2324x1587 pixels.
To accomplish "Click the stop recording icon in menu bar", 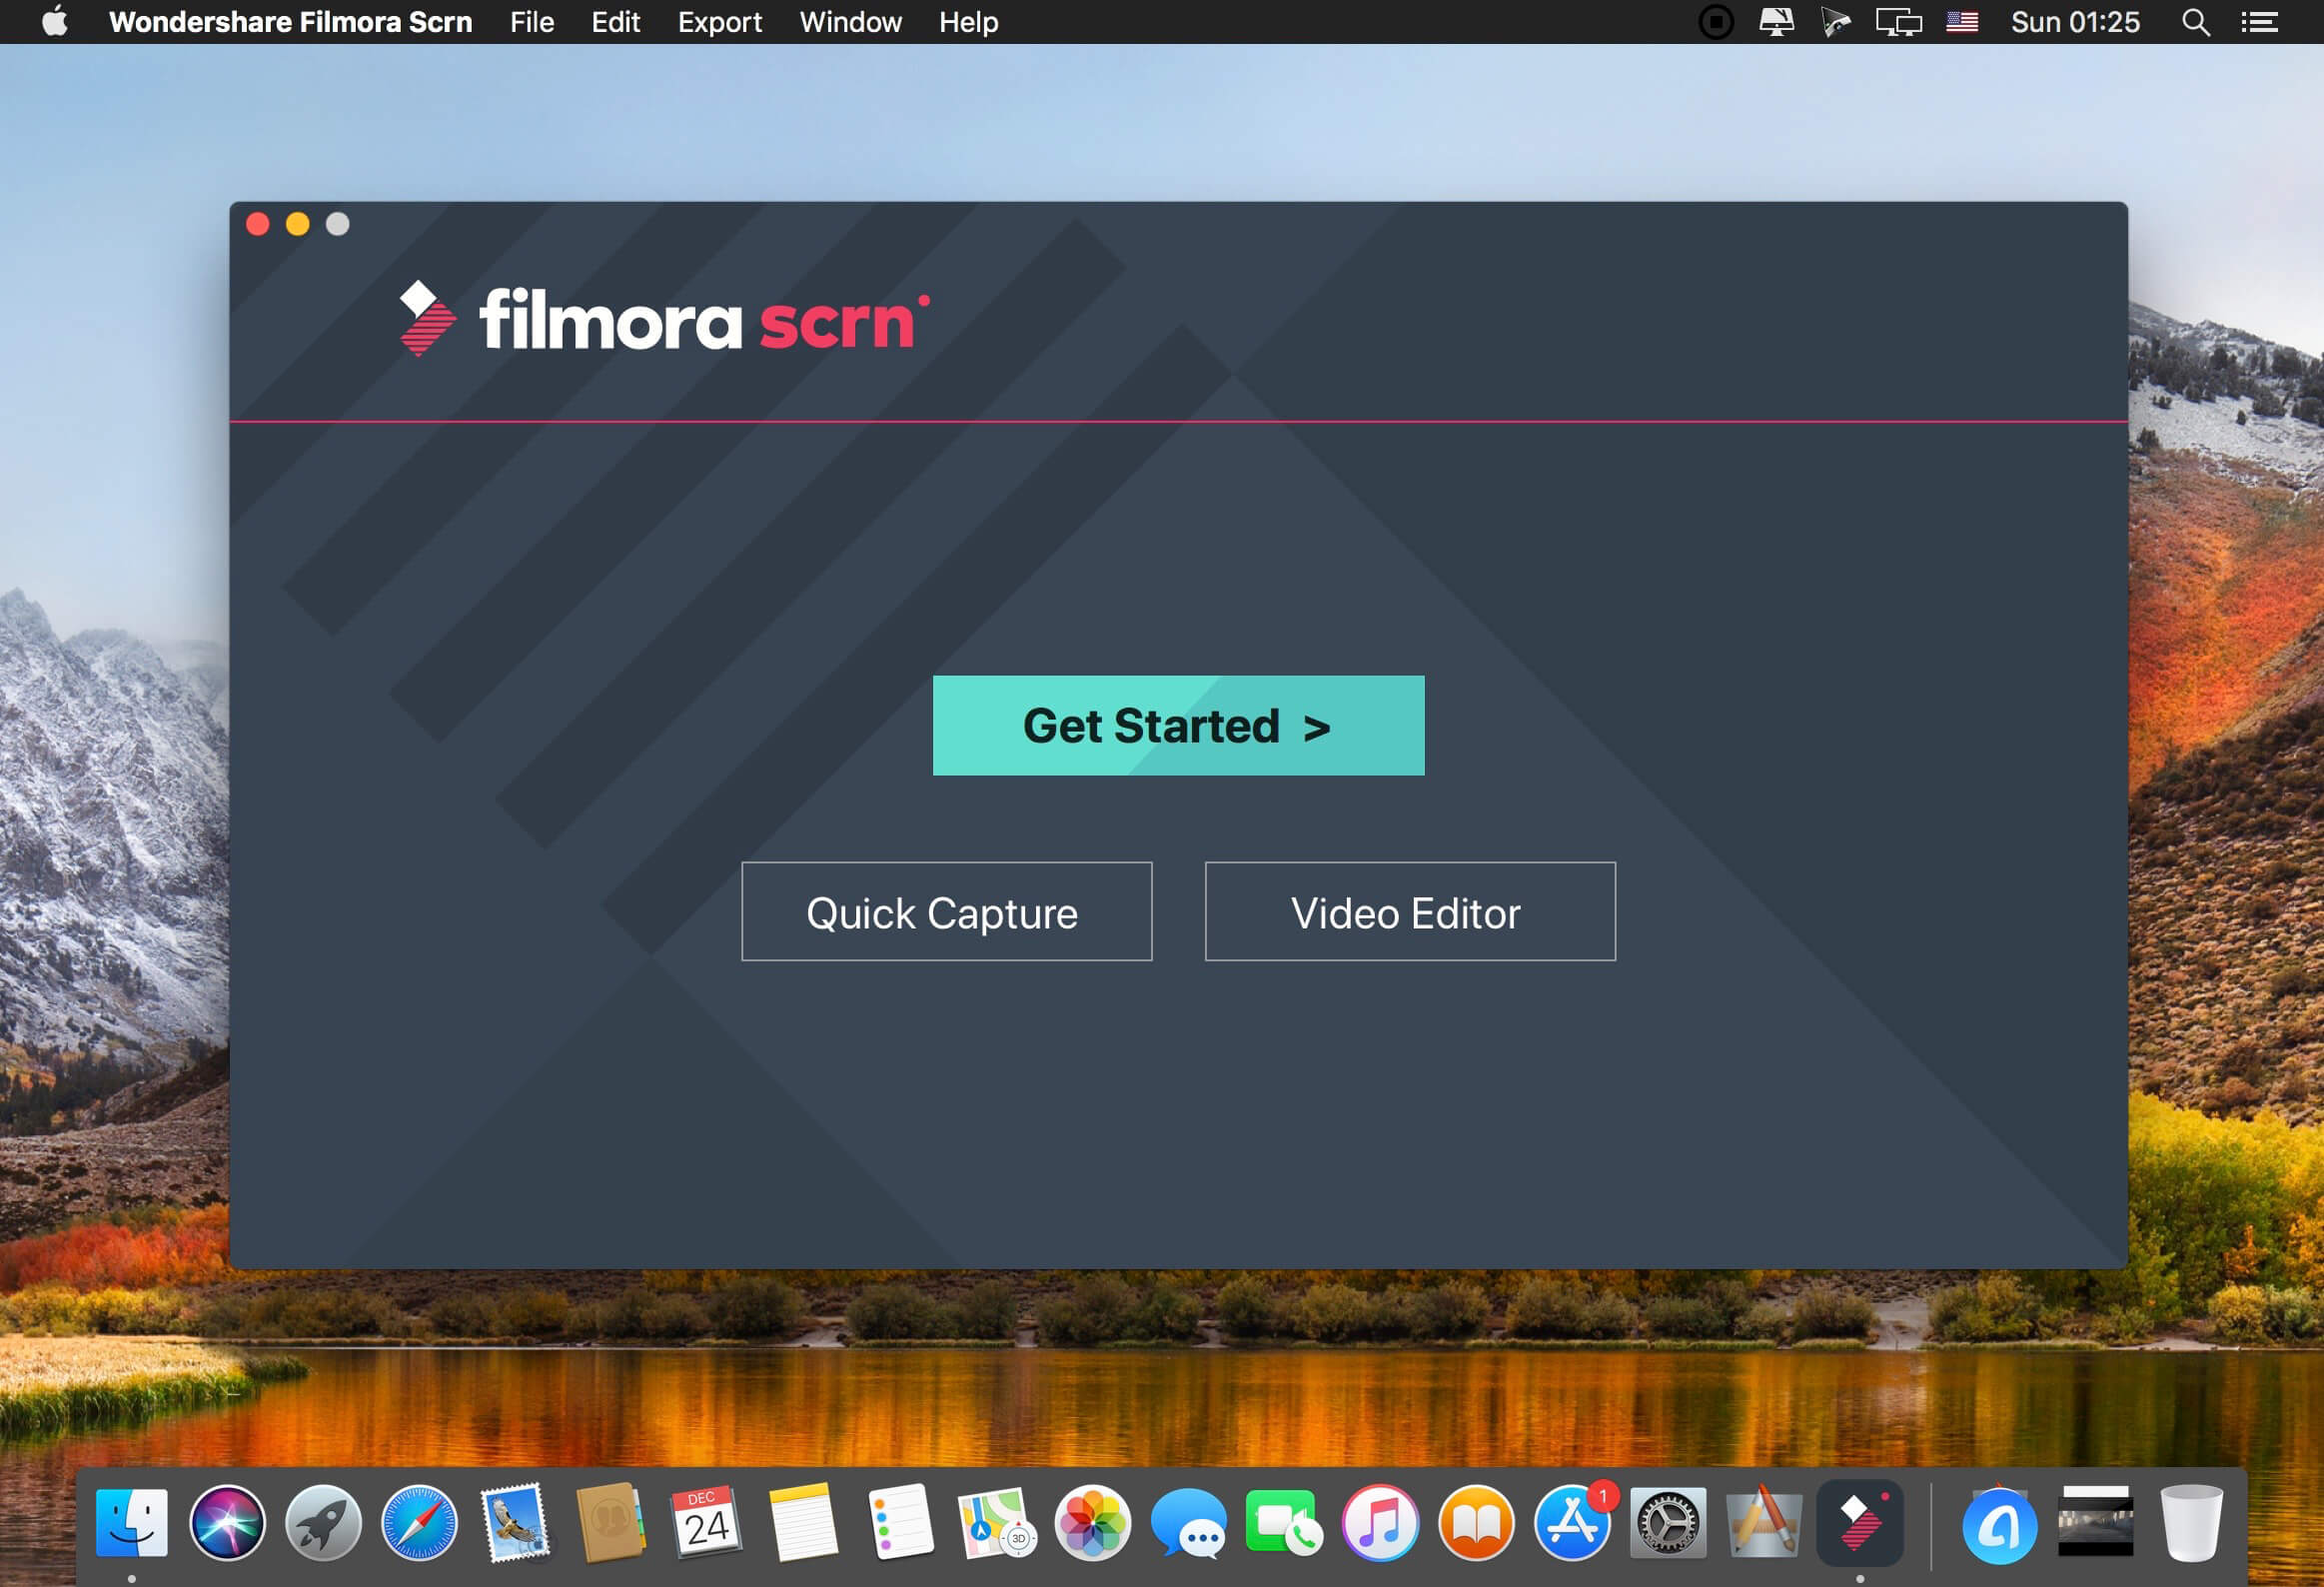I will pos(1716,22).
